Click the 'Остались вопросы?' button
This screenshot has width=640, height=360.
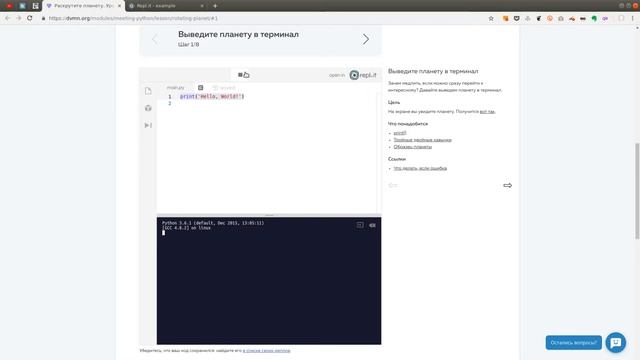click(x=573, y=342)
